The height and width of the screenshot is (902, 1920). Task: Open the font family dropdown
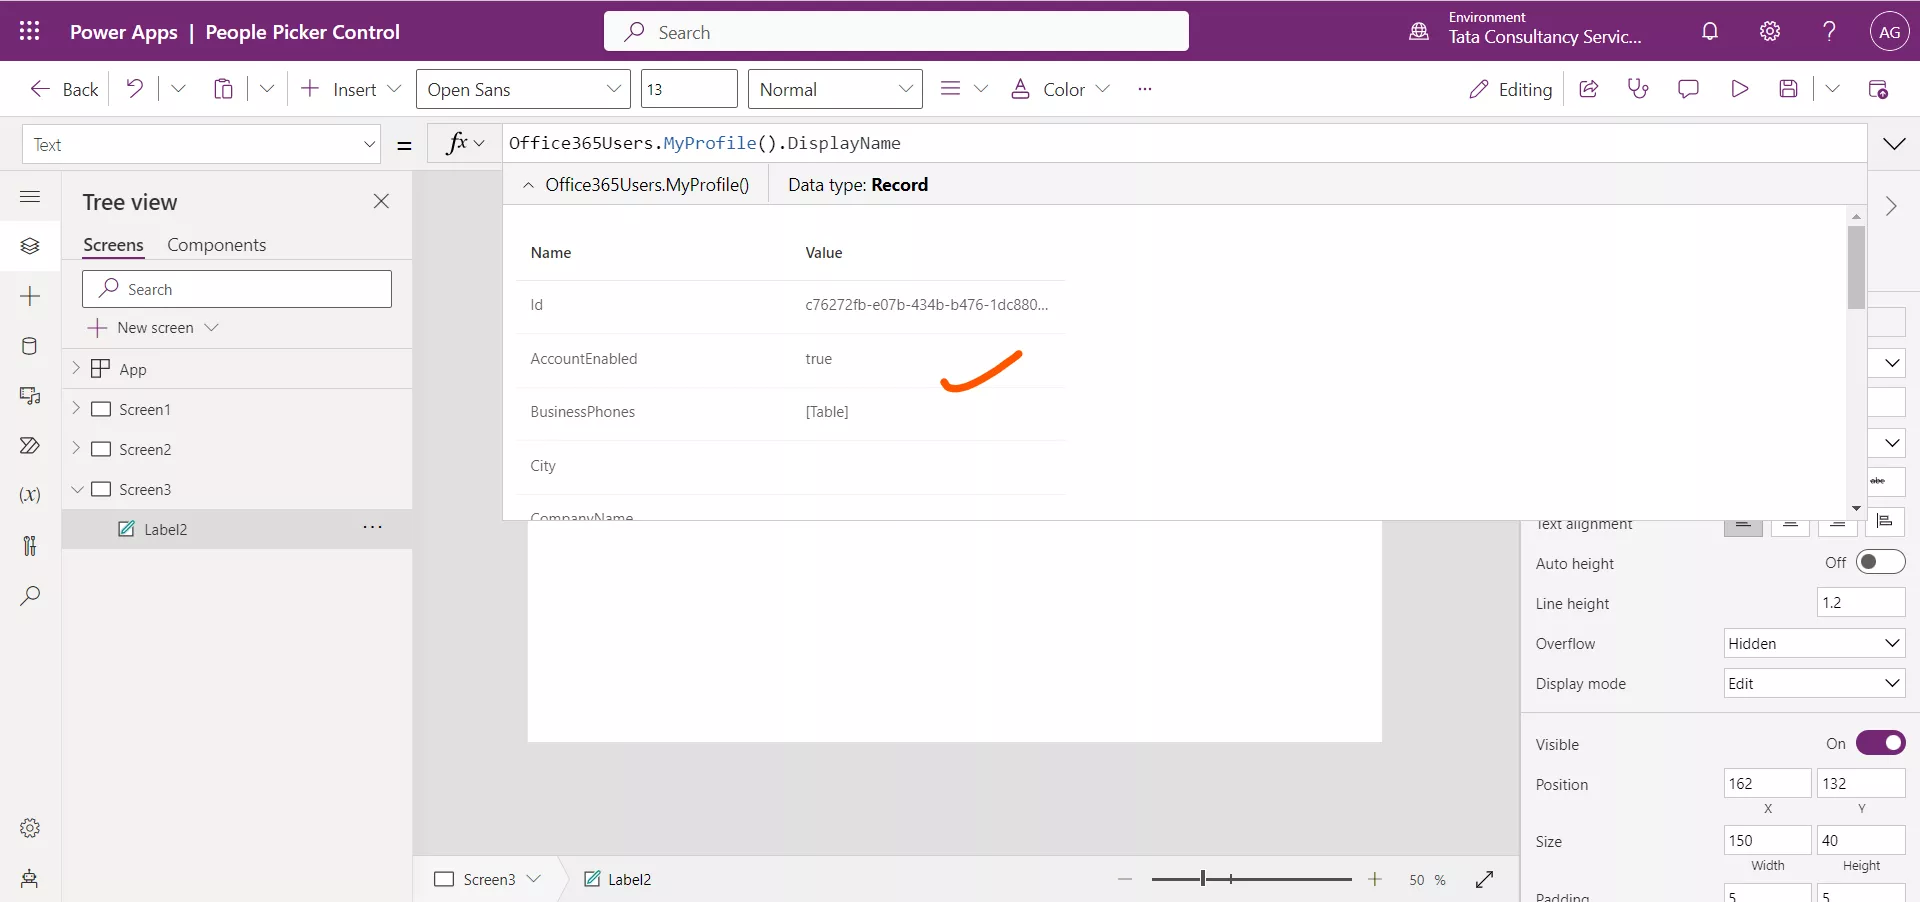[x=522, y=88]
